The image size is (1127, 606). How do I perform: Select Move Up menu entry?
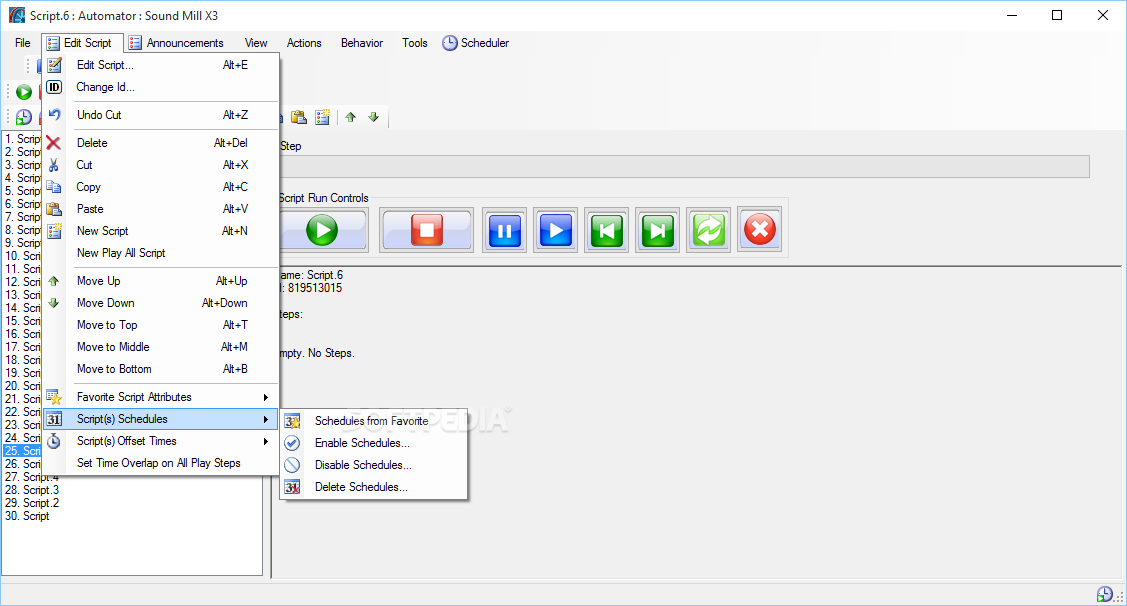pos(161,281)
